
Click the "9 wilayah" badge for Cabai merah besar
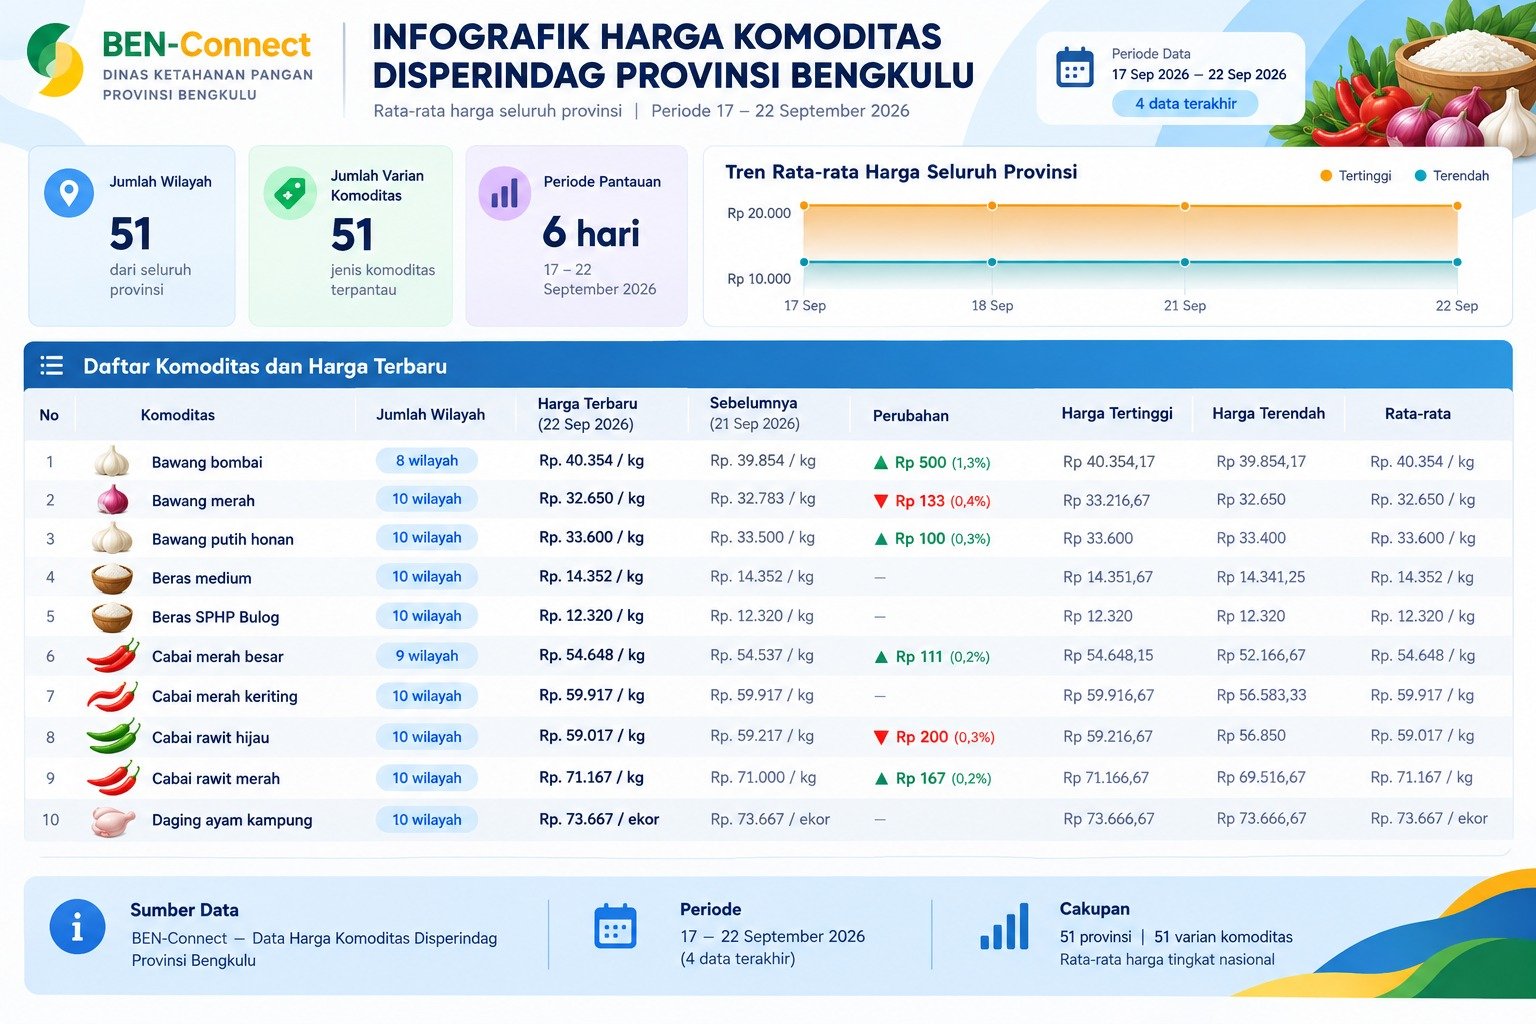click(x=427, y=656)
